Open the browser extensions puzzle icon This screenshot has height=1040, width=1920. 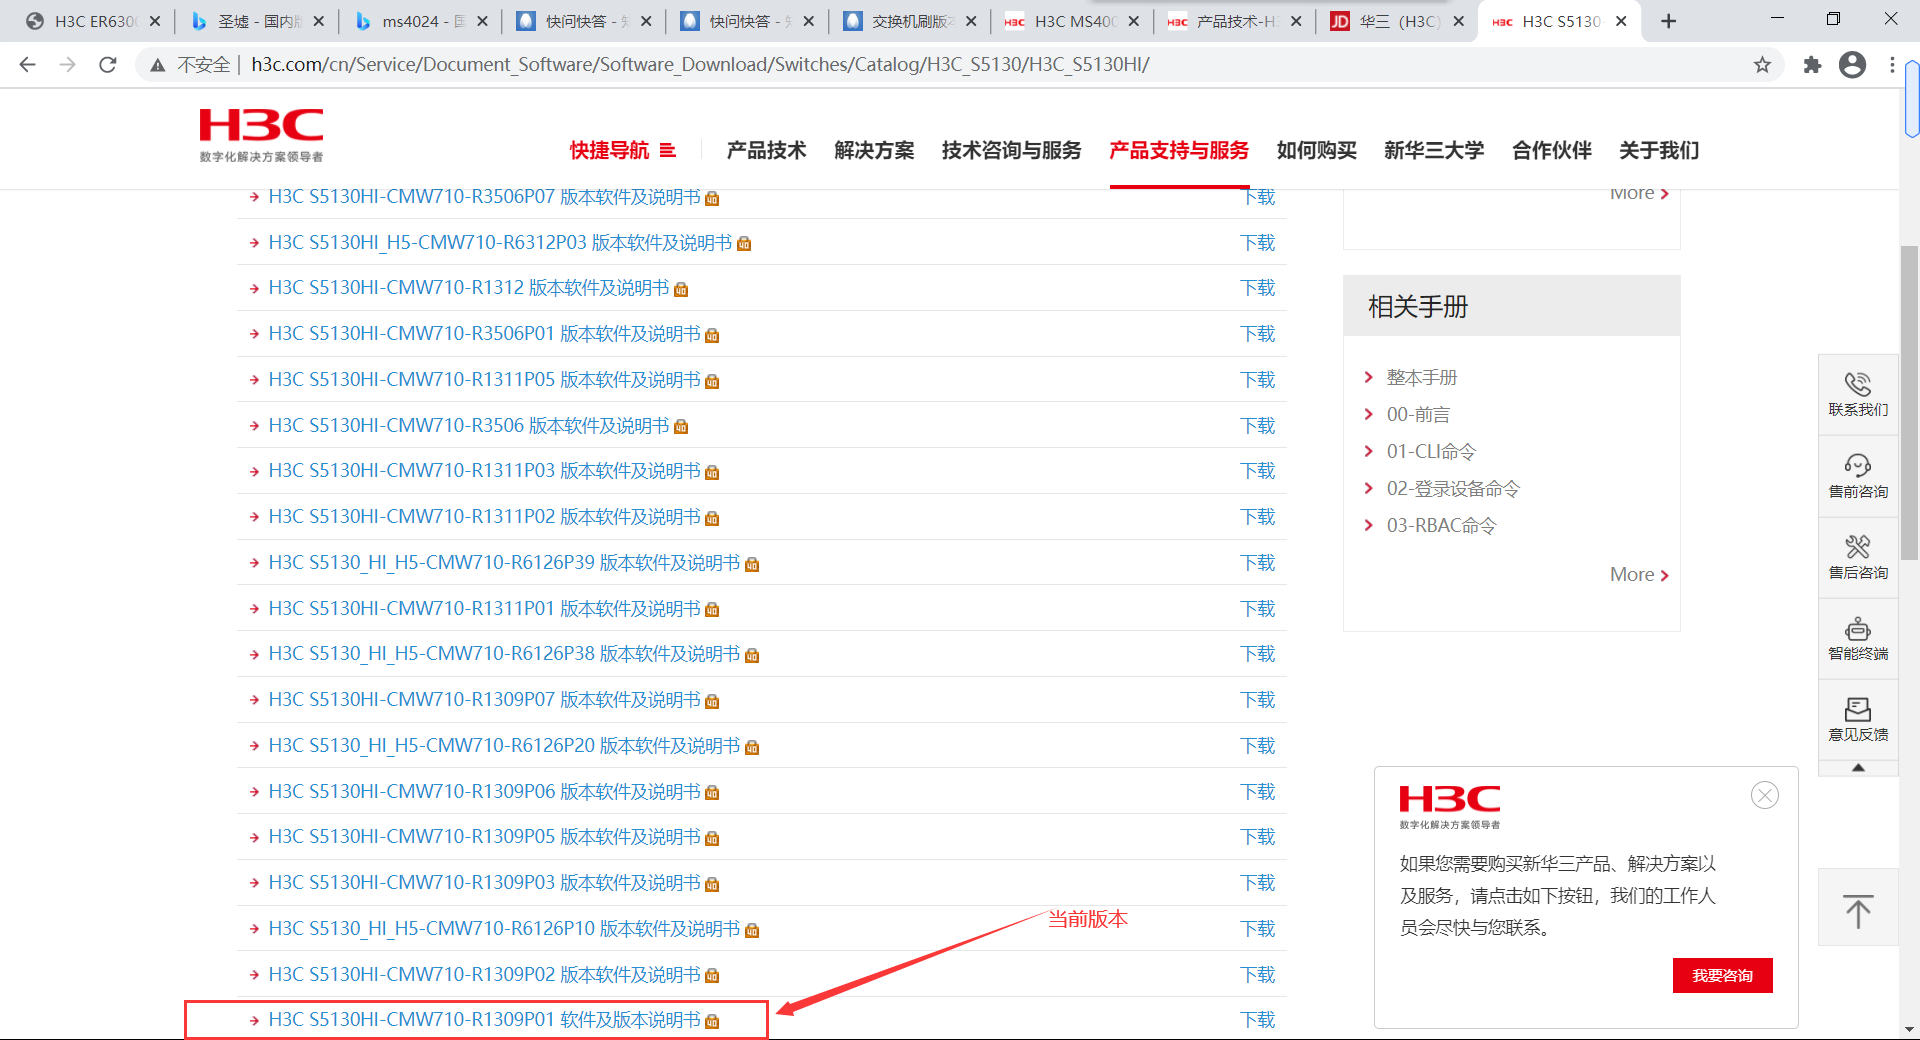(x=1812, y=65)
